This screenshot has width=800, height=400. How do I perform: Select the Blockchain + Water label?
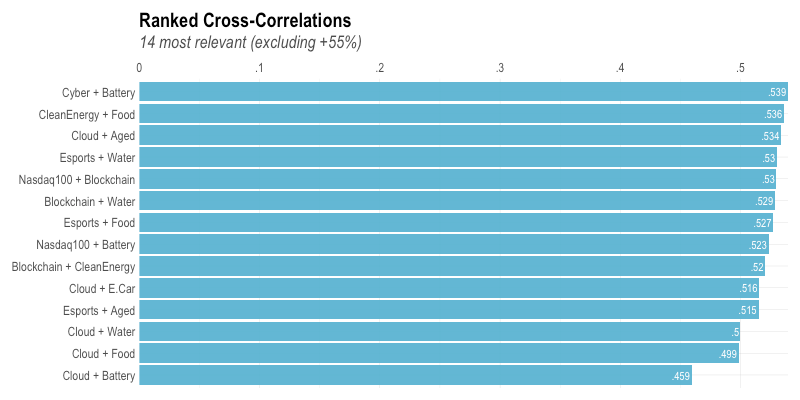(90, 202)
